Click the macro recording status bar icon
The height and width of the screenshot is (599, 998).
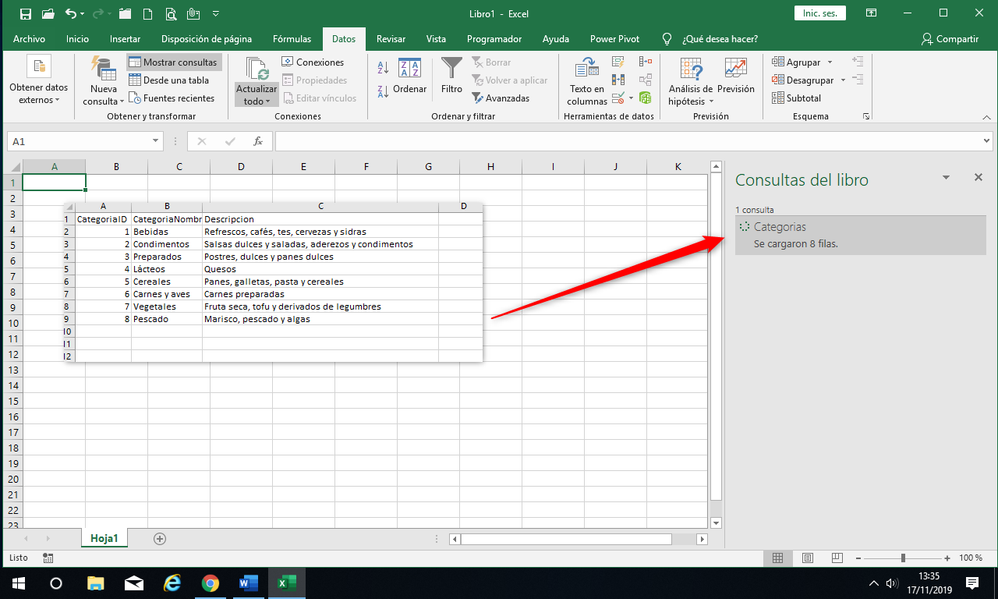48,558
